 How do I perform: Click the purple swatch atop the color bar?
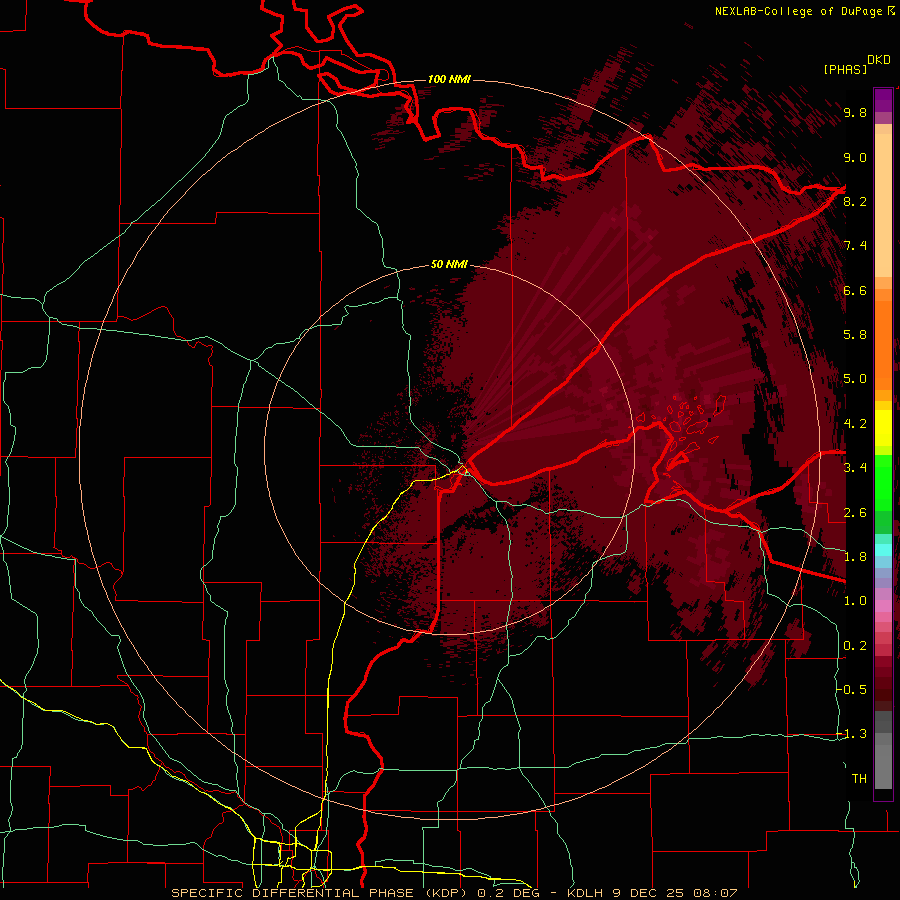(883, 100)
